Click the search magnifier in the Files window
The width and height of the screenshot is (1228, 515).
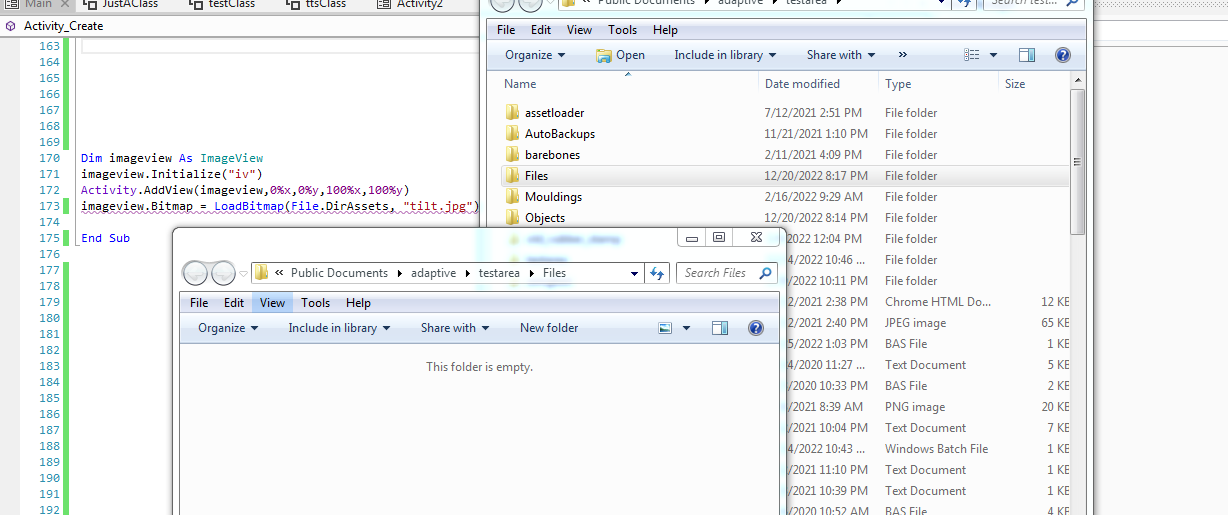click(x=765, y=273)
